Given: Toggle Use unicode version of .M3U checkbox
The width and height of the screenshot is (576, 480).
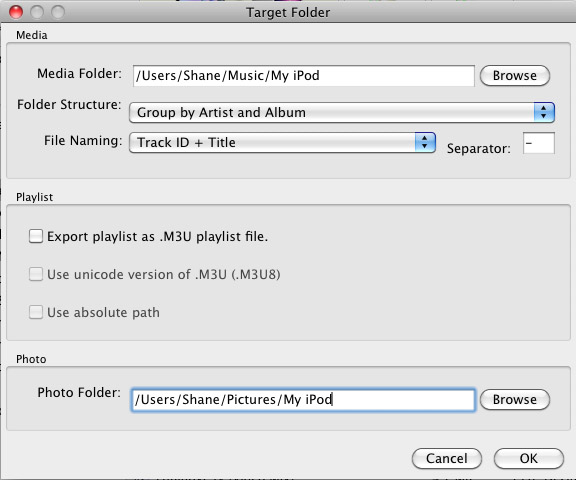Looking at the screenshot, I should click(36, 274).
